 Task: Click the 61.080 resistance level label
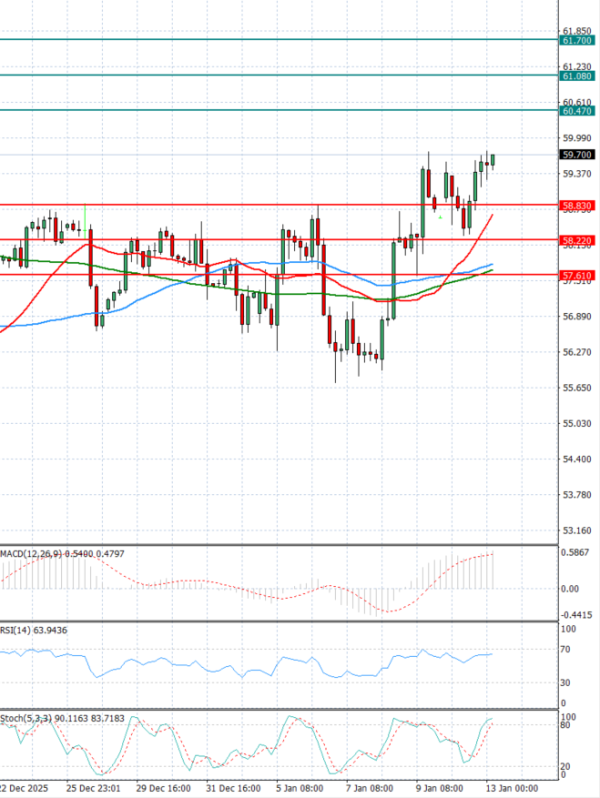(x=577, y=76)
